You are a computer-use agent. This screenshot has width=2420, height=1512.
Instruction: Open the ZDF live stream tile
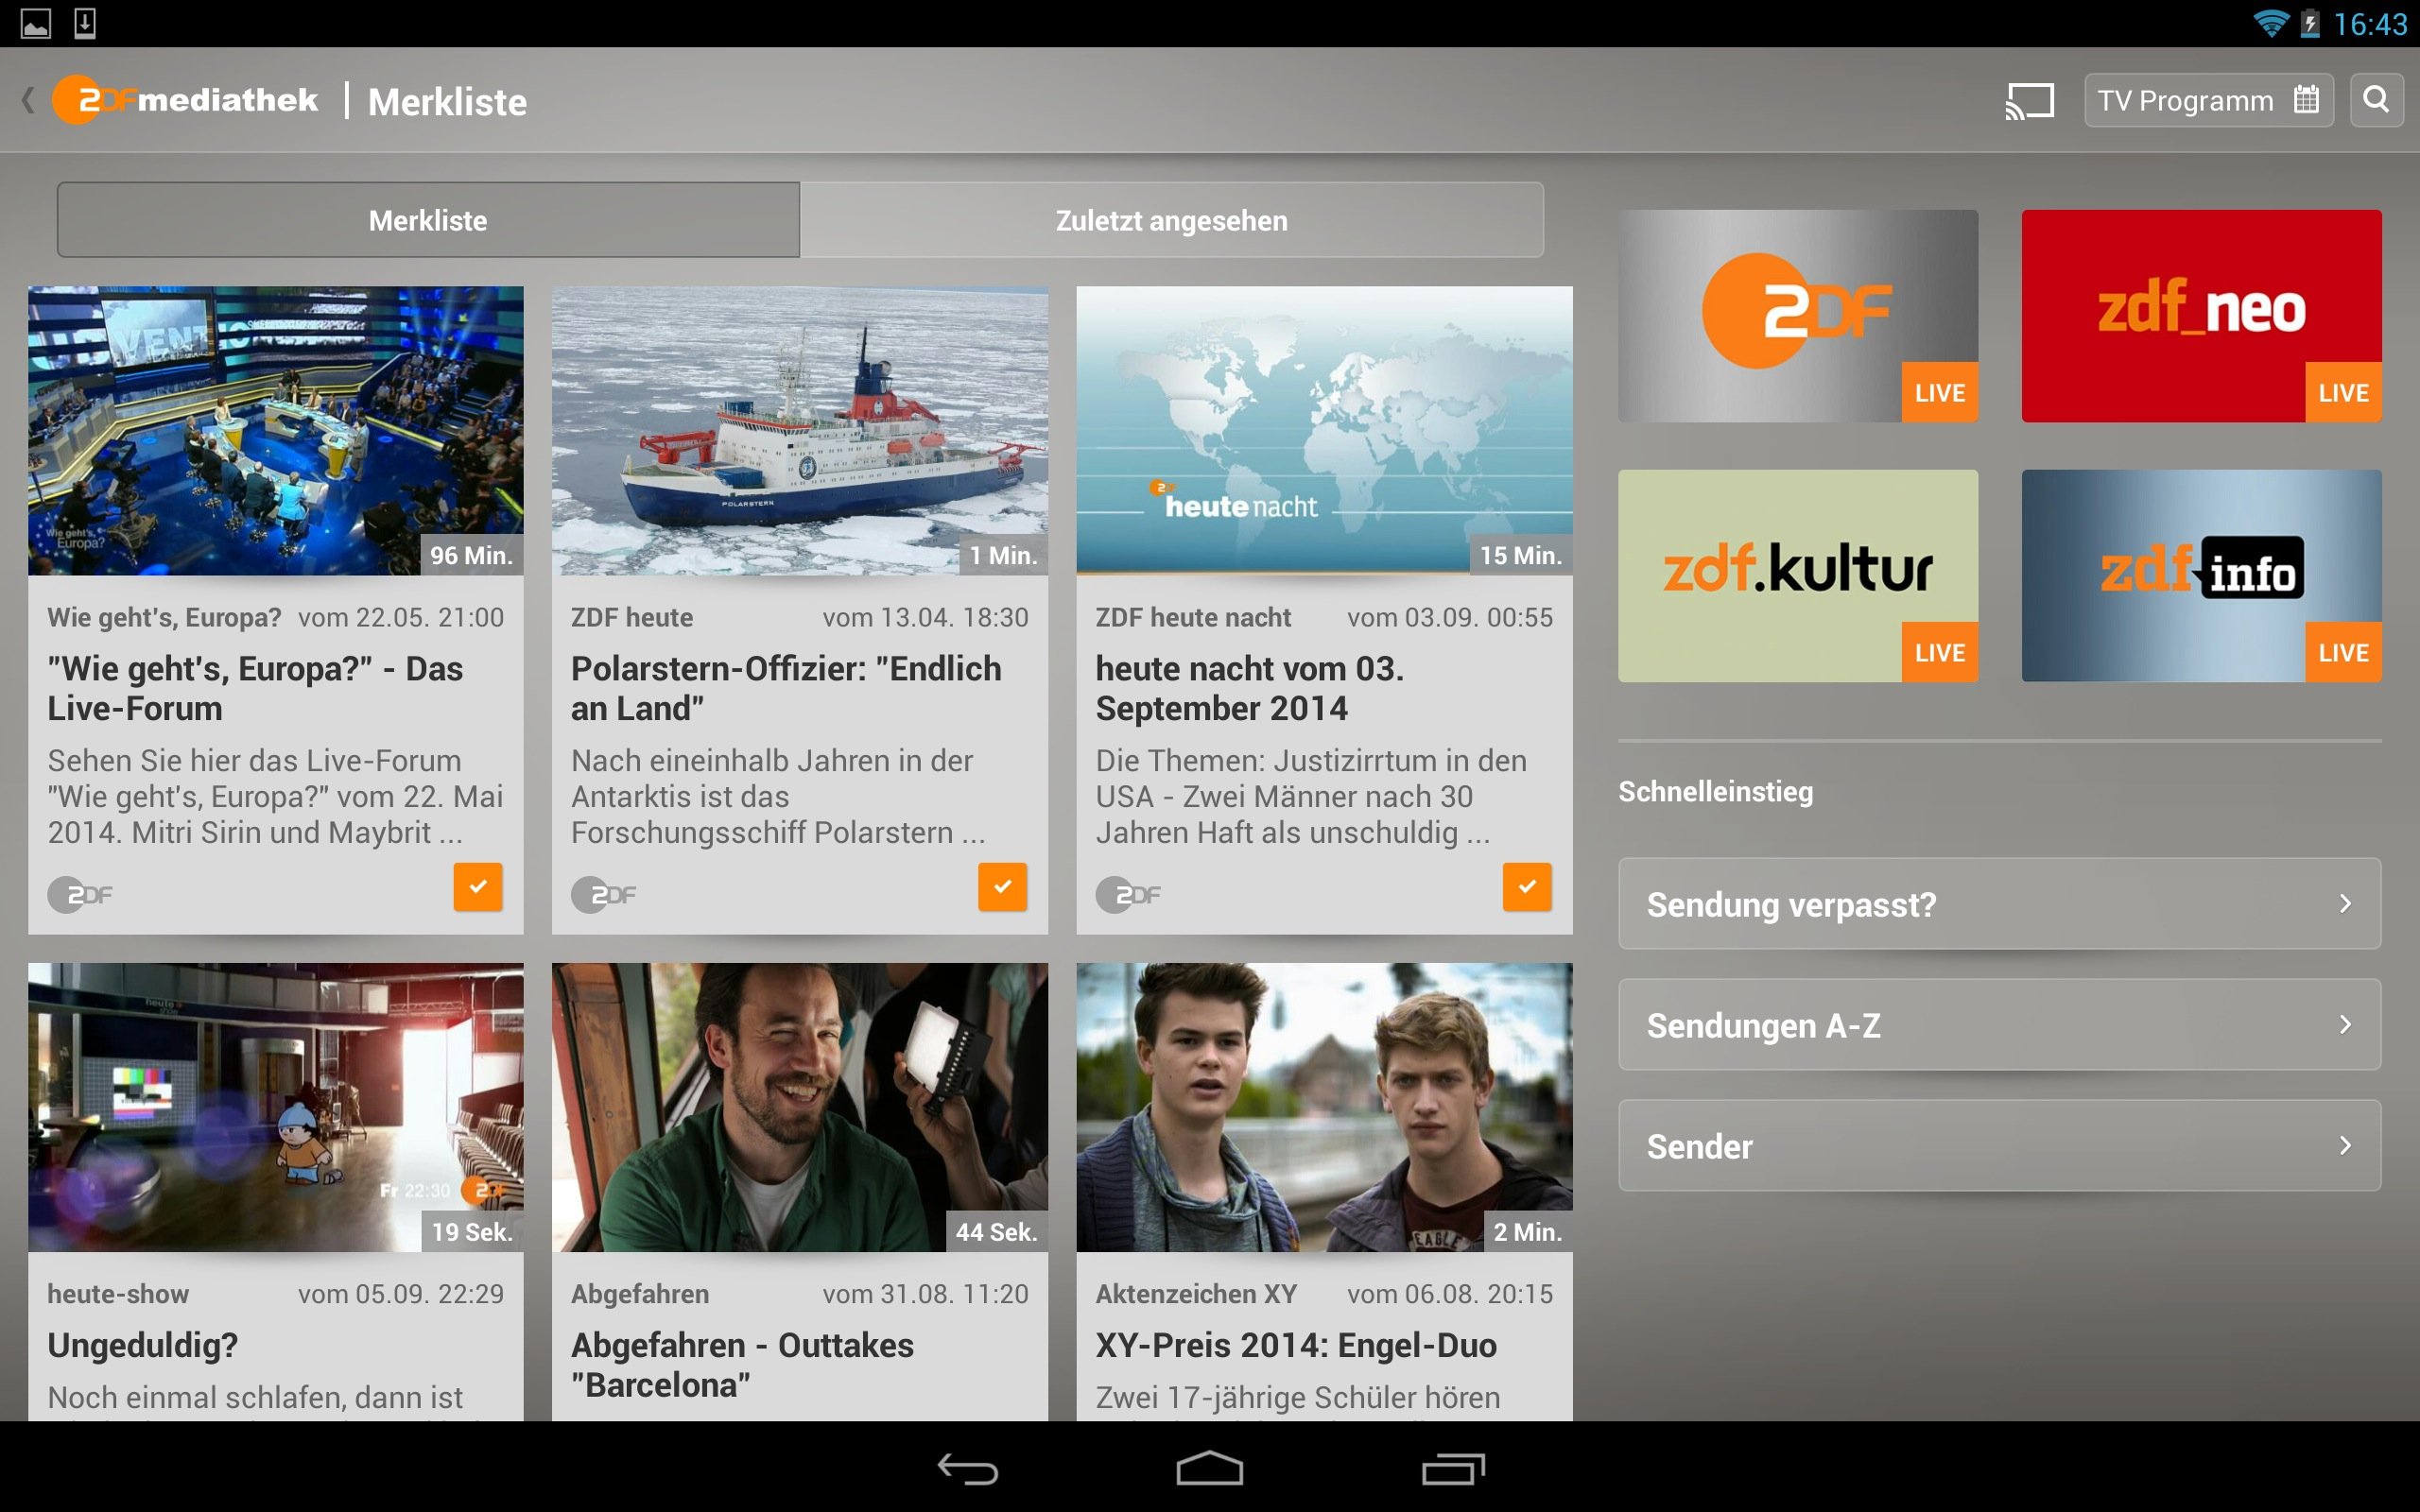[x=1798, y=316]
